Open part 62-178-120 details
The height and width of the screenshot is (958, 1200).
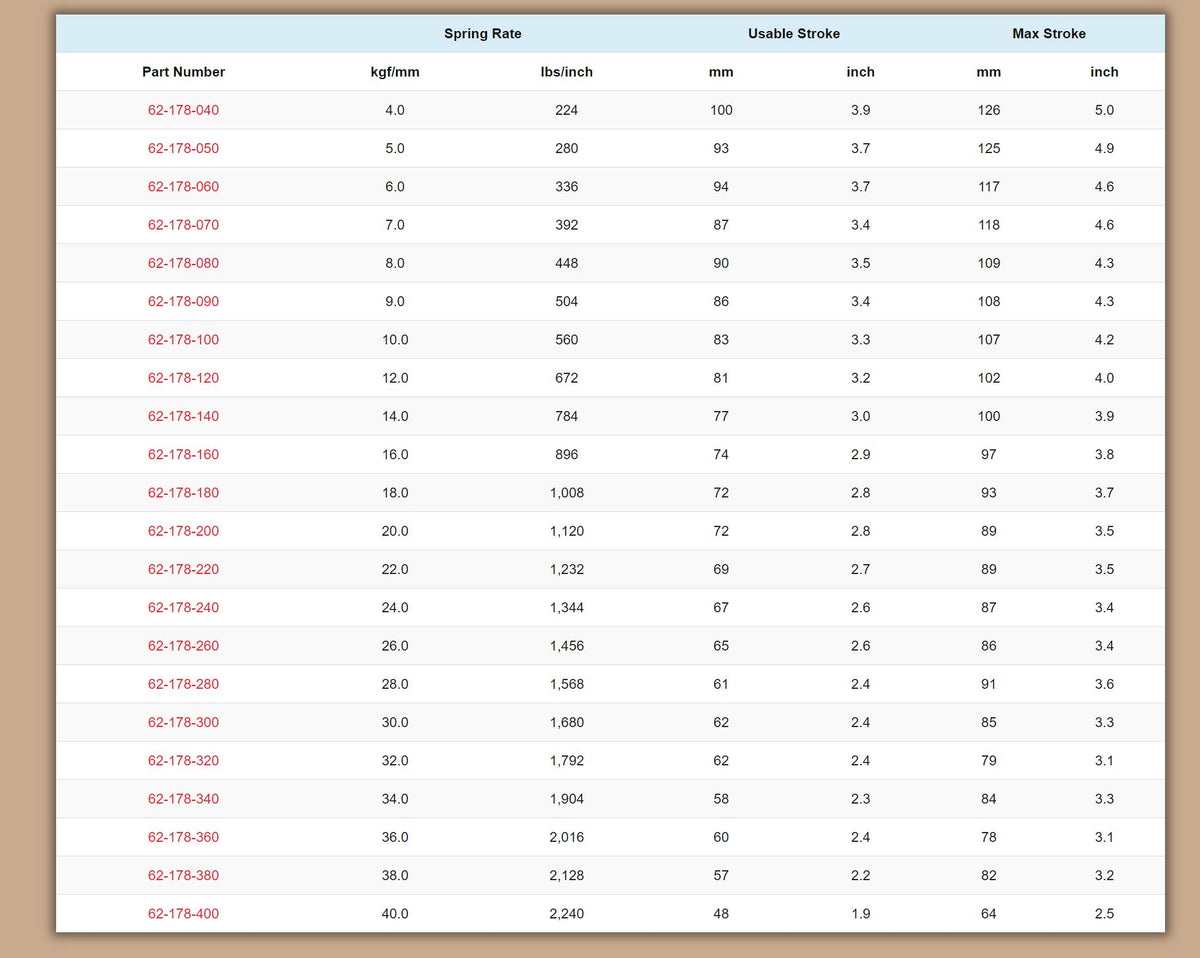click(183, 378)
